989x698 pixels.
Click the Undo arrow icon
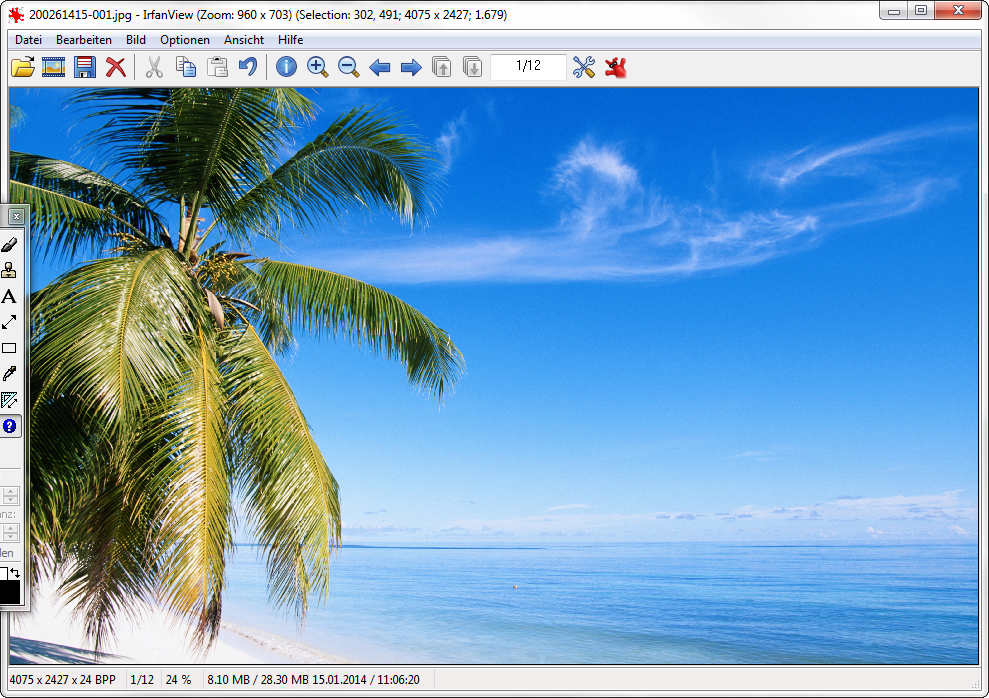point(247,67)
